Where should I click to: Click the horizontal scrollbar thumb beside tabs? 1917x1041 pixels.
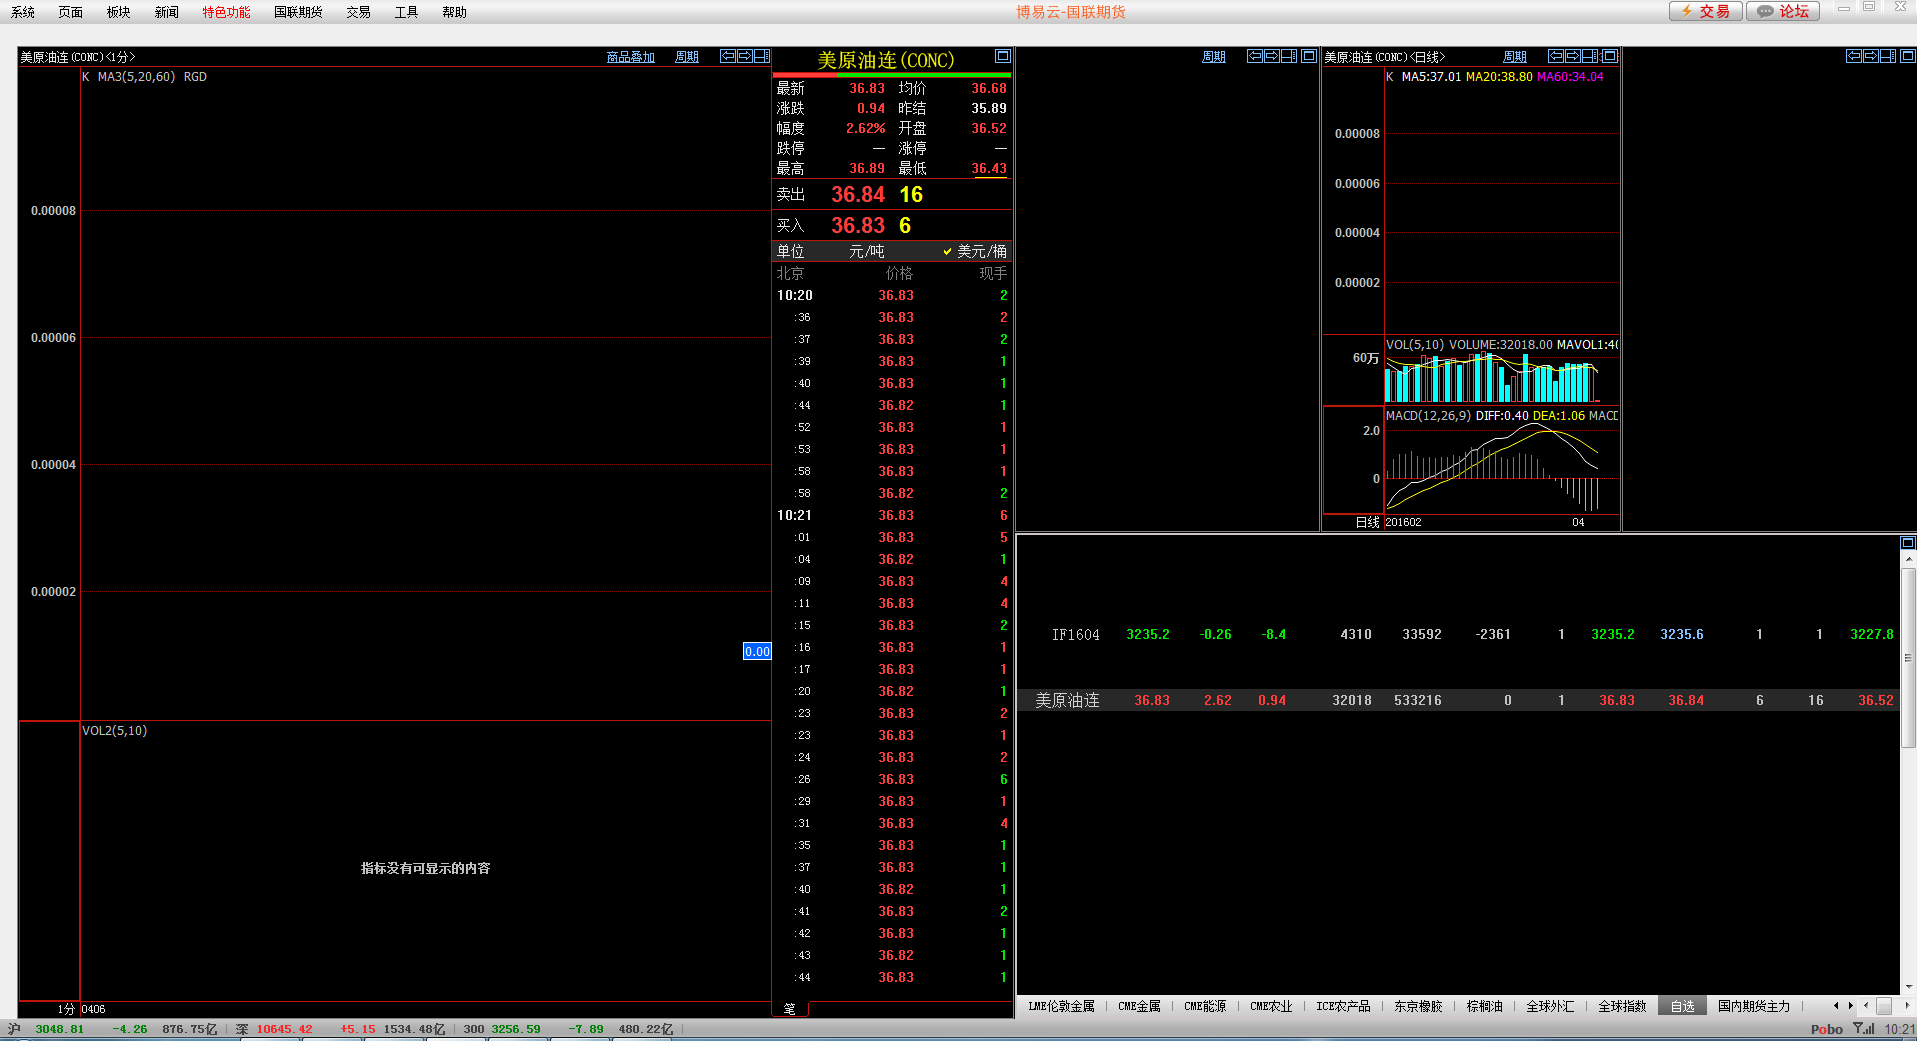click(1884, 1006)
